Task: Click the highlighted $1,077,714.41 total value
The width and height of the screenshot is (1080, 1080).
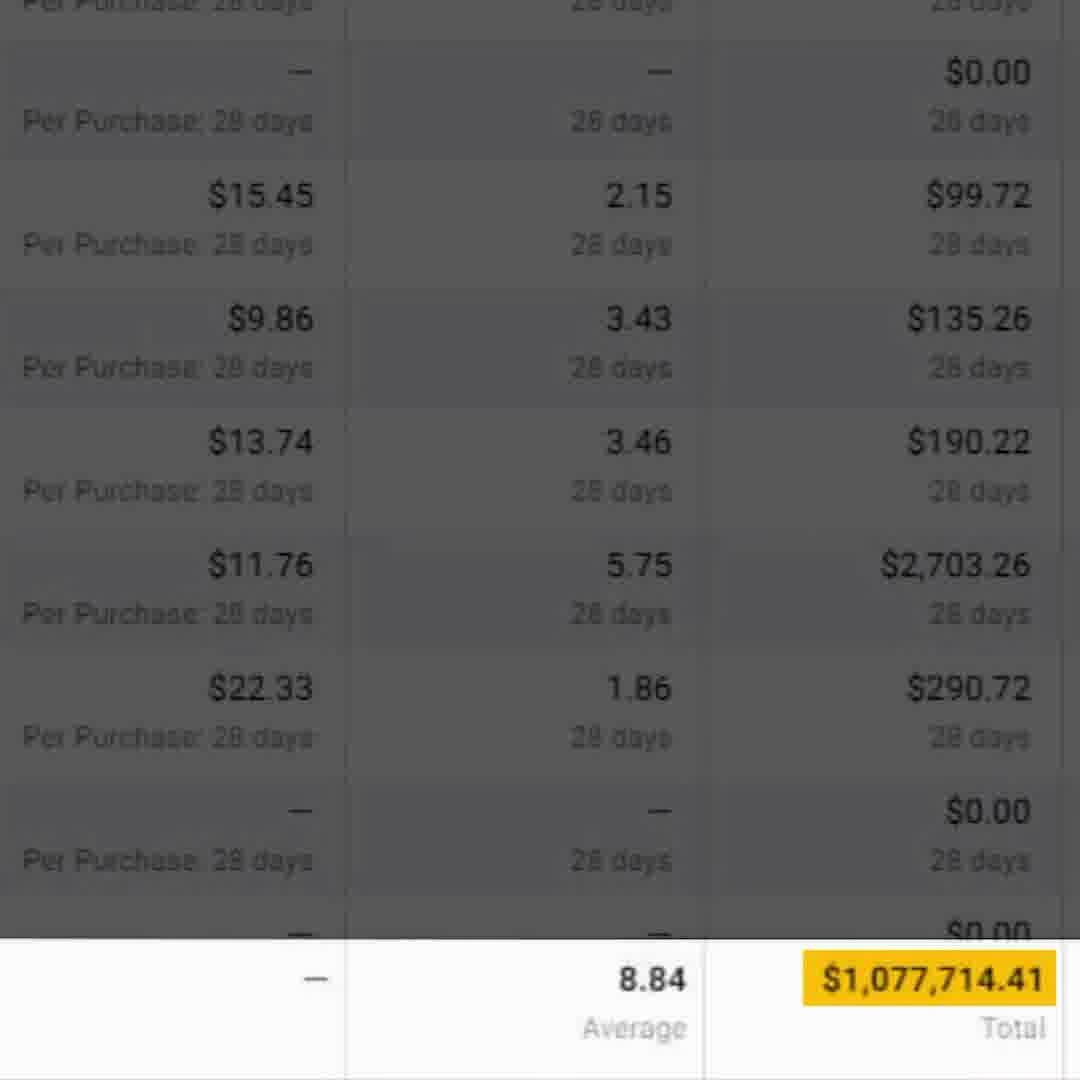Action: tap(930, 979)
